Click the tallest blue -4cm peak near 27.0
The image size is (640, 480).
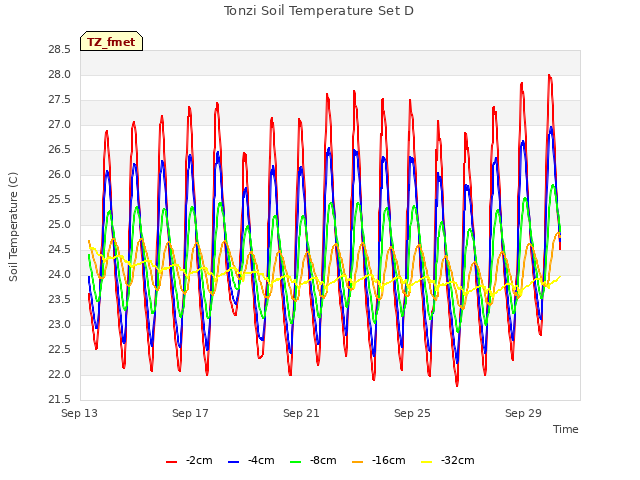click(x=551, y=127)
